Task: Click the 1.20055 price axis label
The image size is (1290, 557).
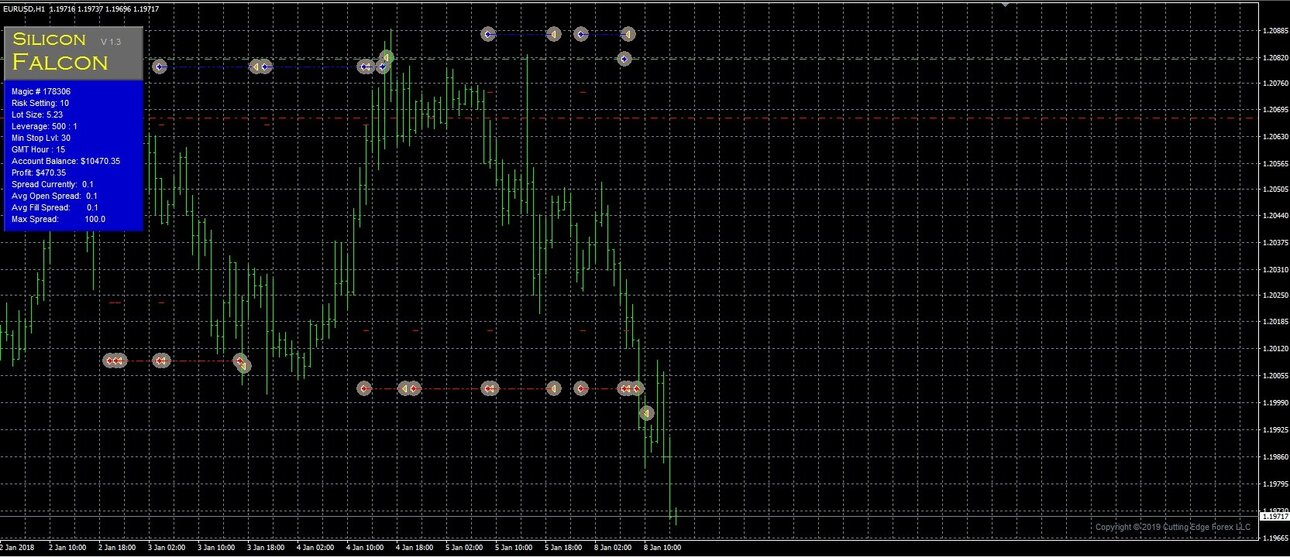Action: [1275, 376]
